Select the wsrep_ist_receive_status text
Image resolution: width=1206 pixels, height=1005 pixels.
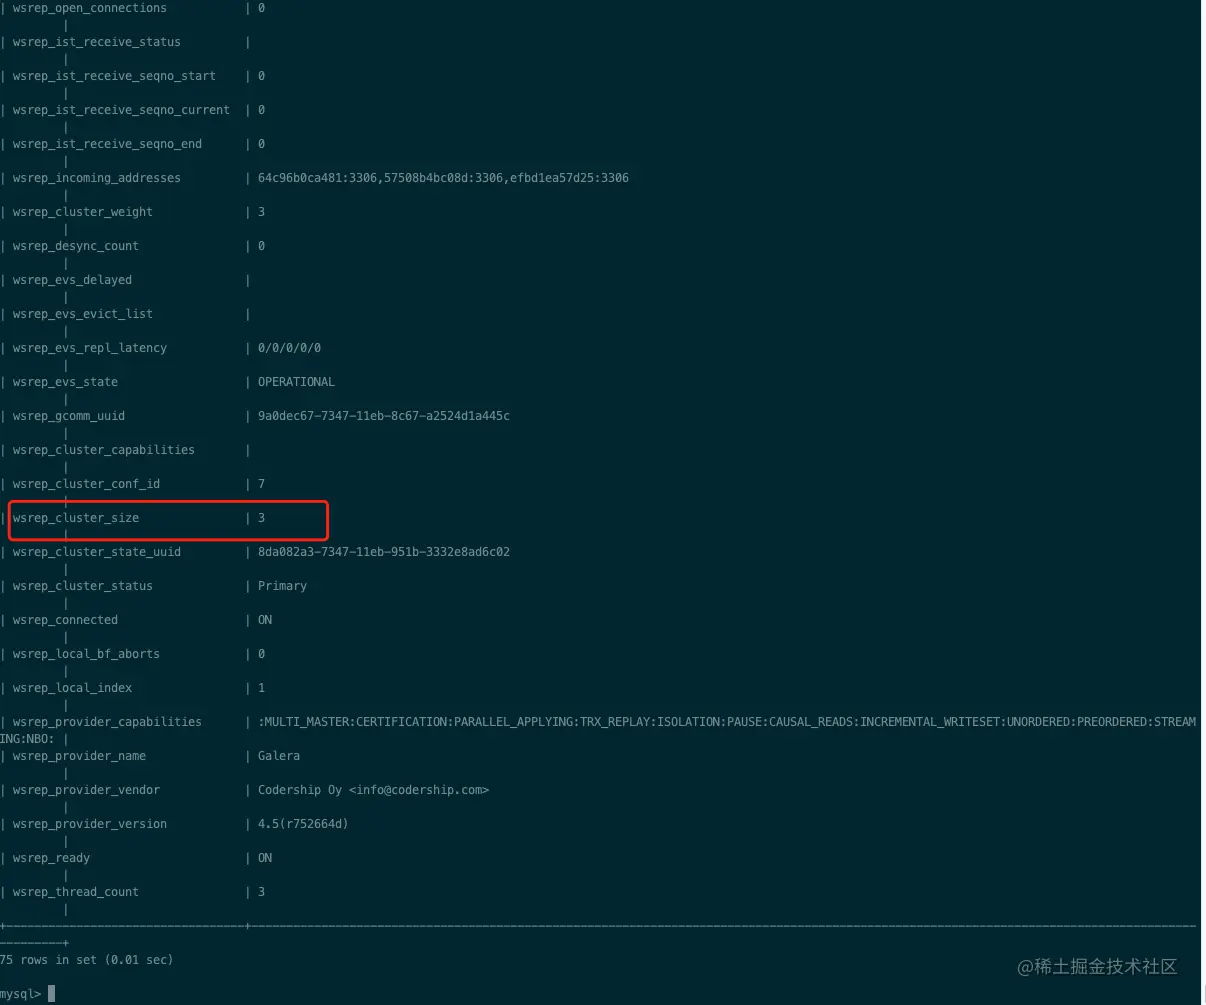(96, 42)
